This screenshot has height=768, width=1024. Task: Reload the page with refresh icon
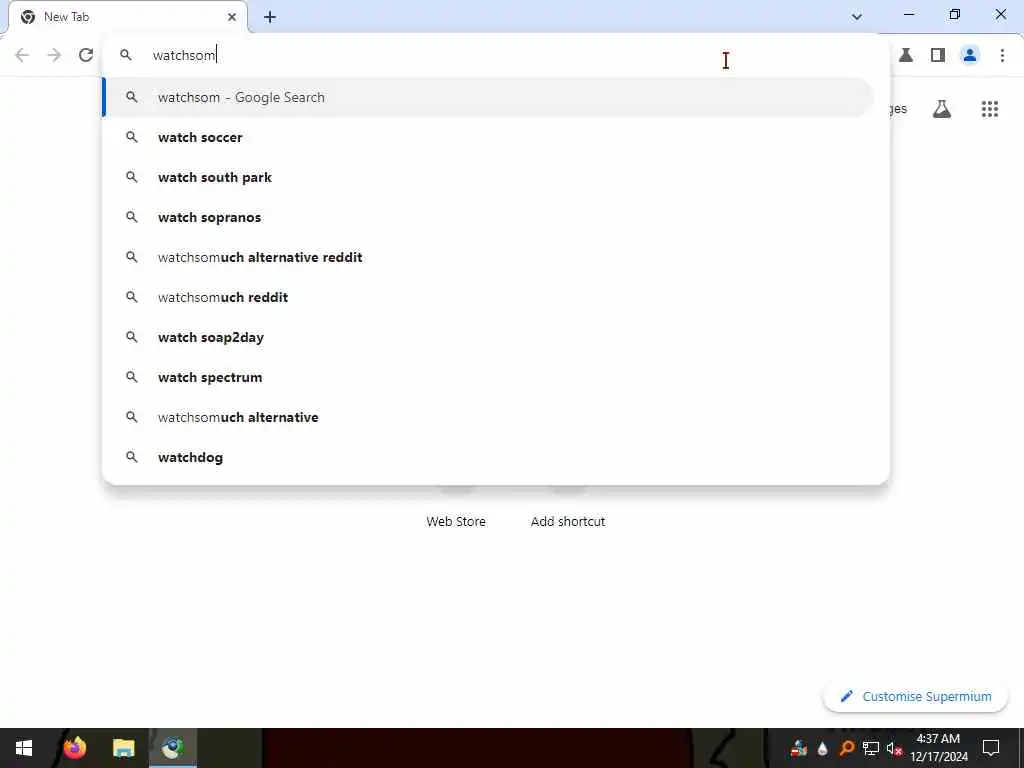(x=86, y=55)
